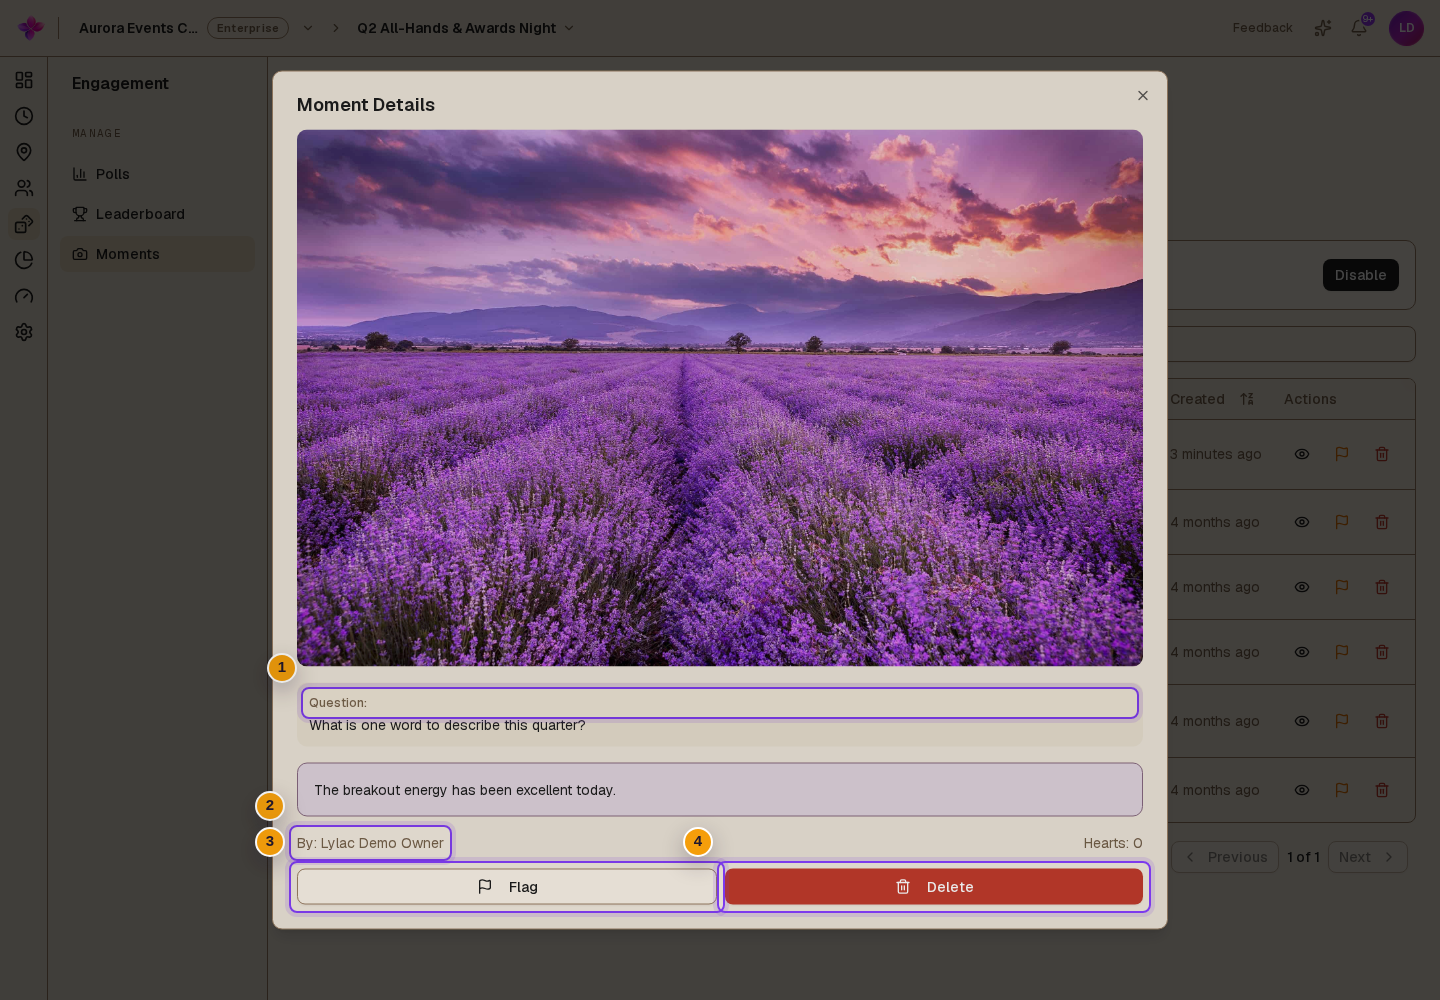Delete this moment using the red button

934,887
